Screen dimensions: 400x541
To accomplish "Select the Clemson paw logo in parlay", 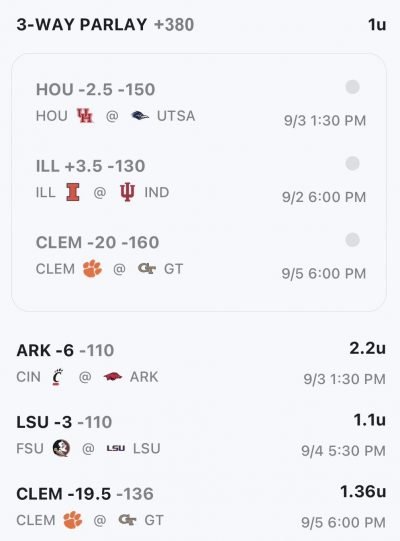I will pos(92,269).
